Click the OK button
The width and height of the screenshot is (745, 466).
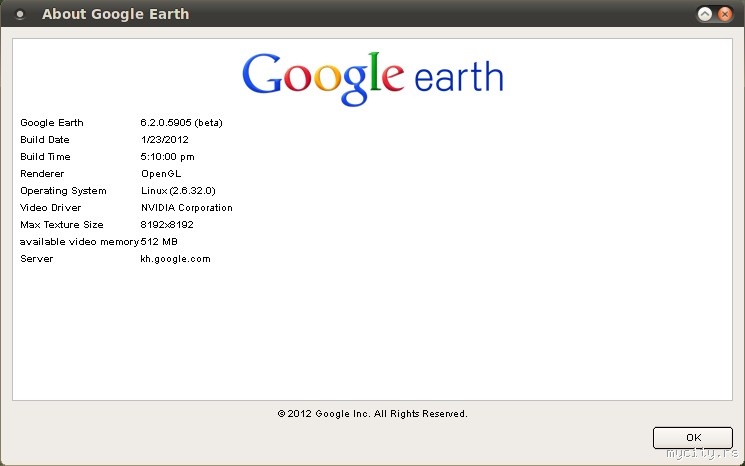tap(693, 437)
